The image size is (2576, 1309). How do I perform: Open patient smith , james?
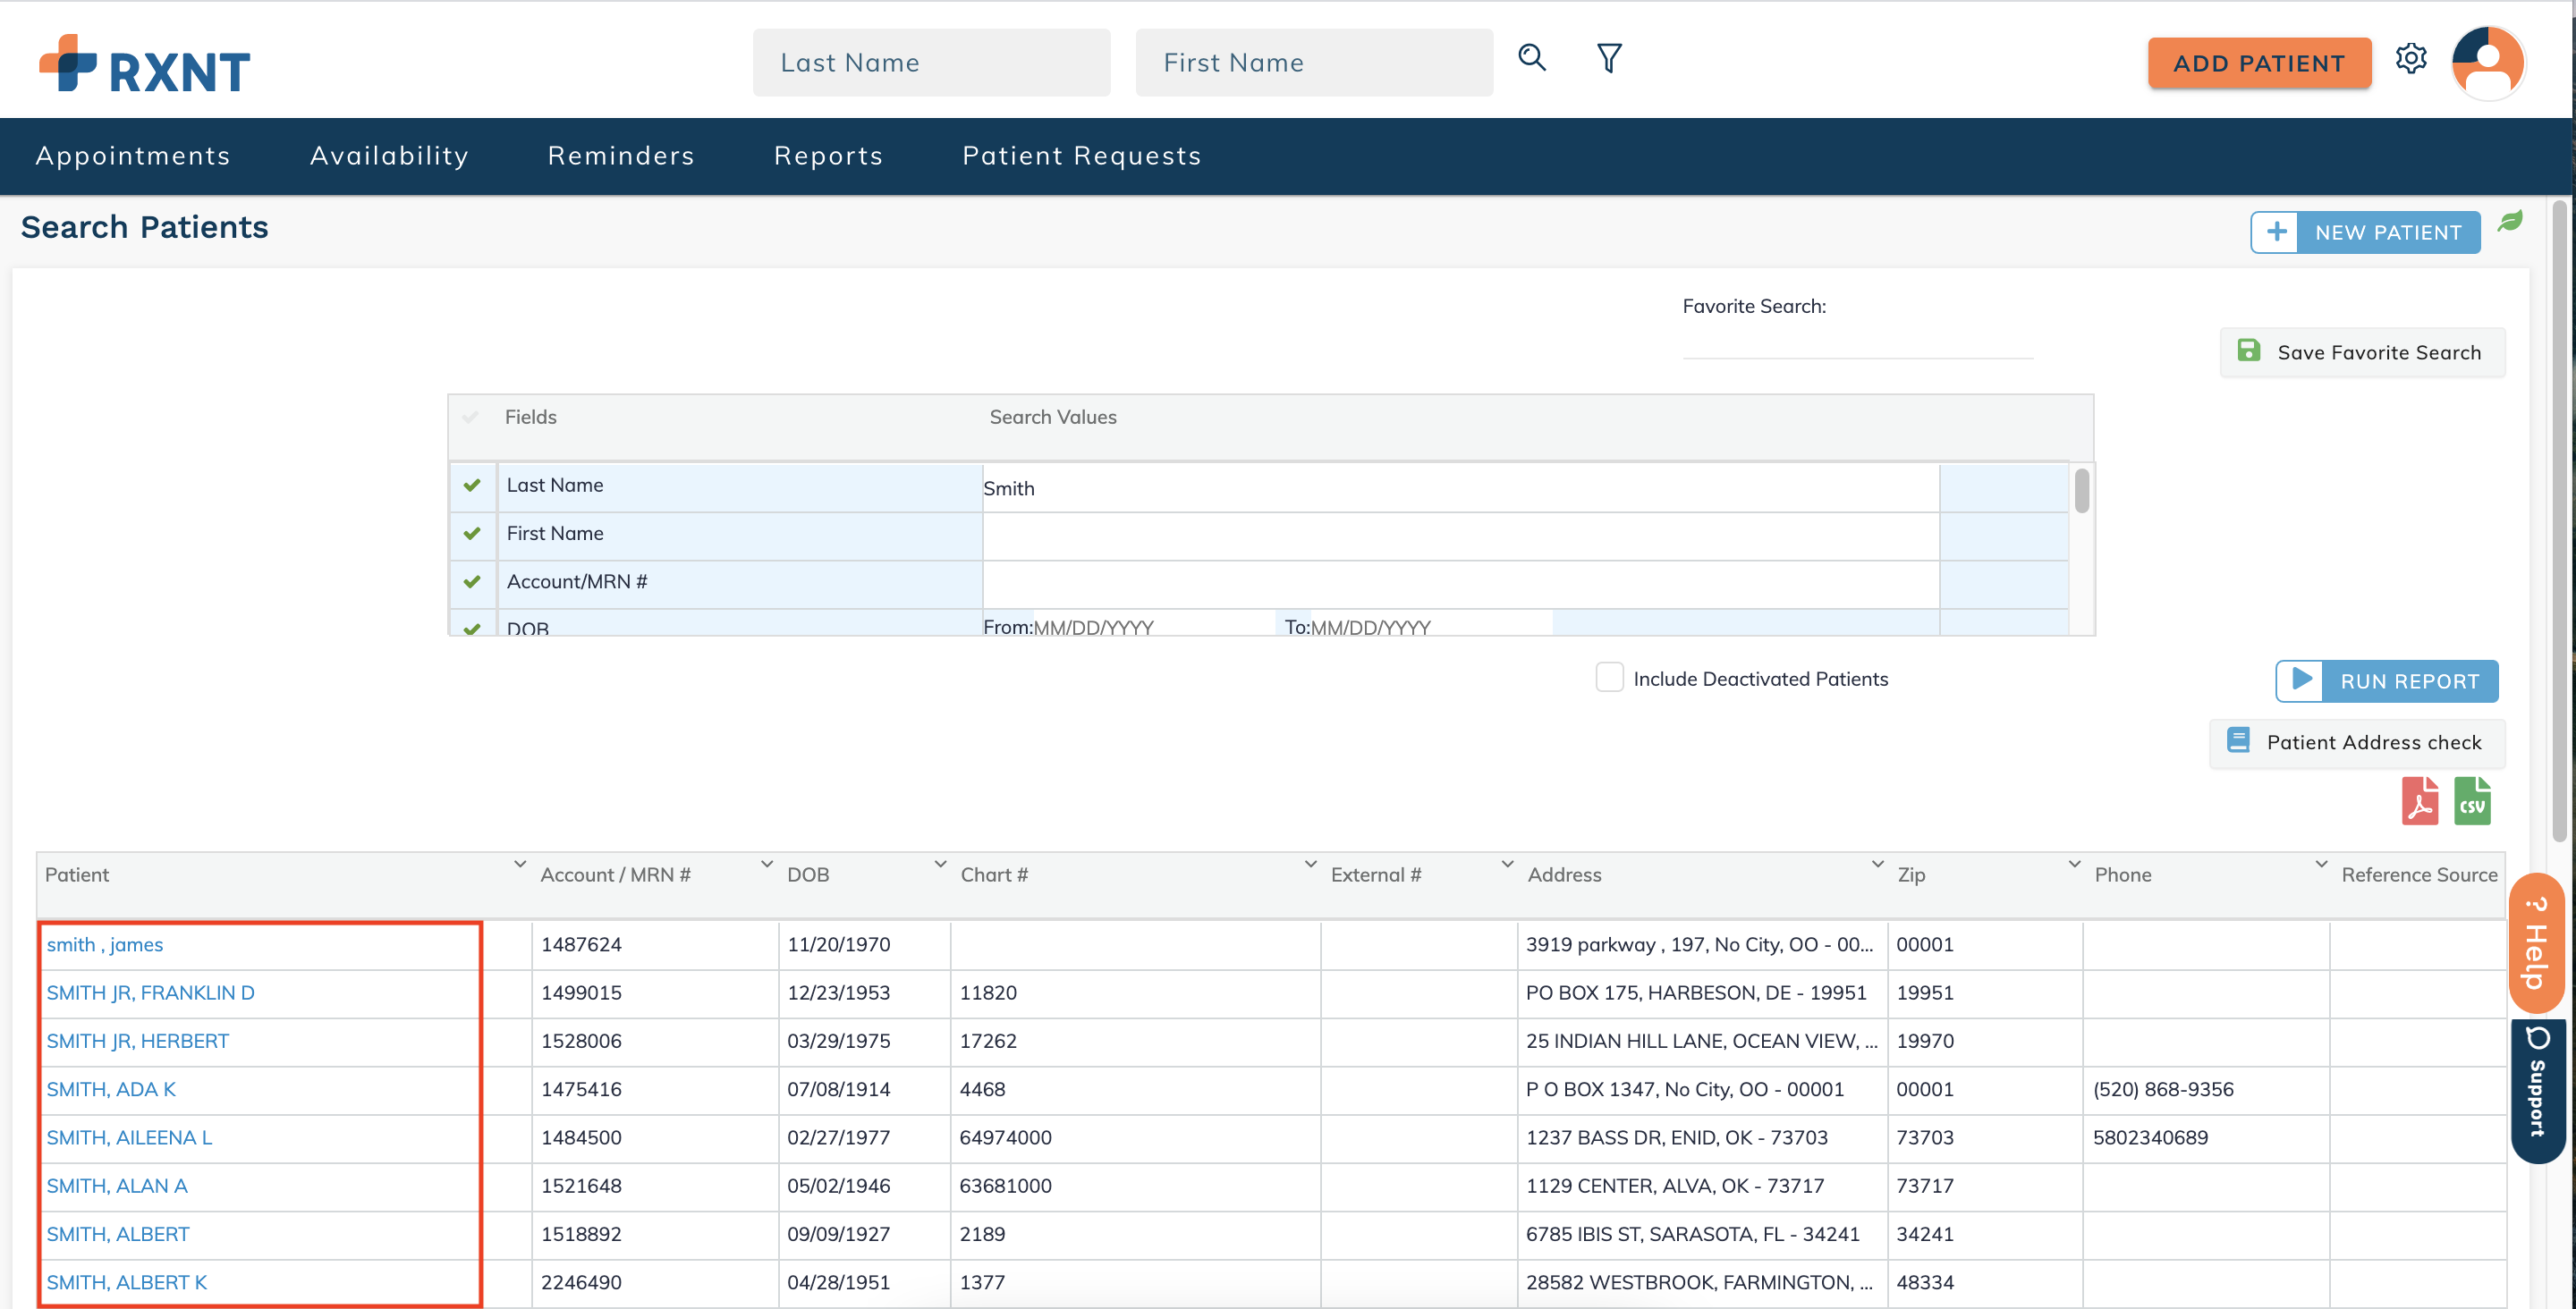[105, 944]
